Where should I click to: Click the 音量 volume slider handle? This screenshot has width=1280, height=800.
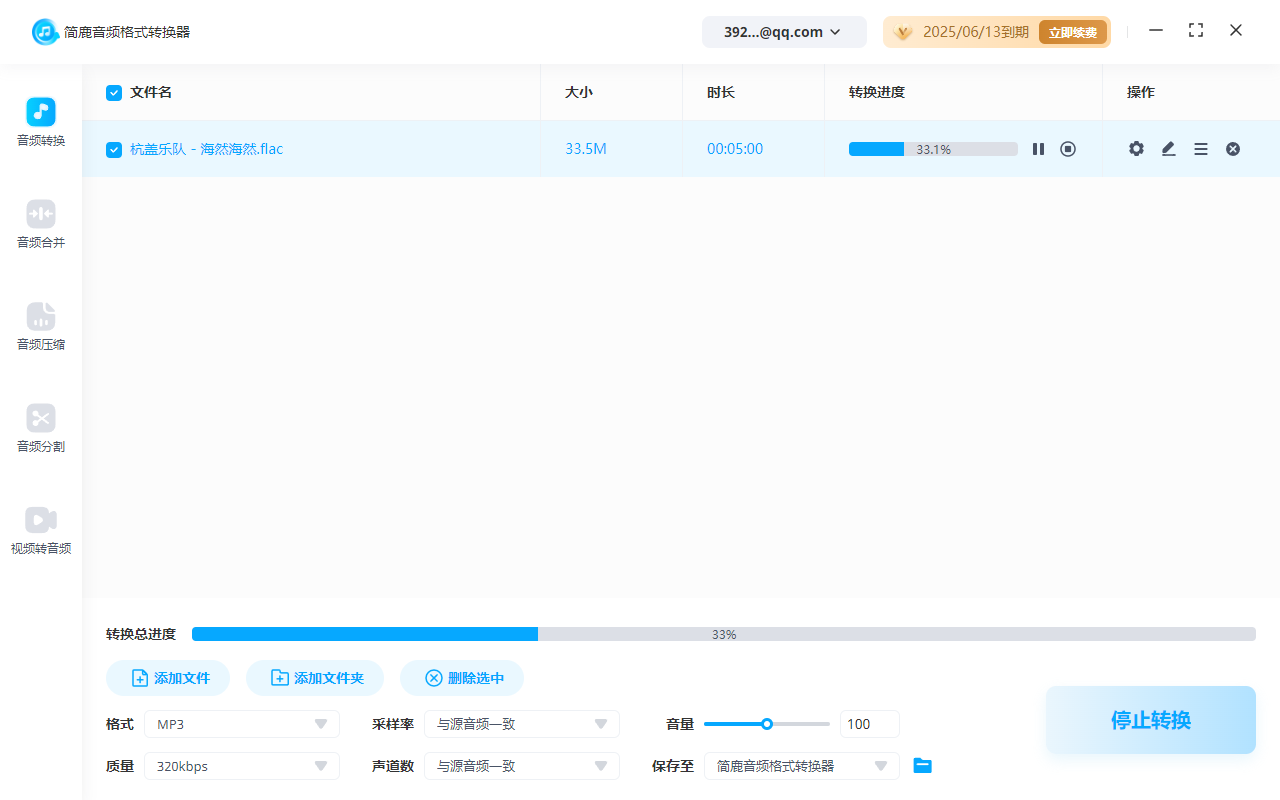point(767,724)
